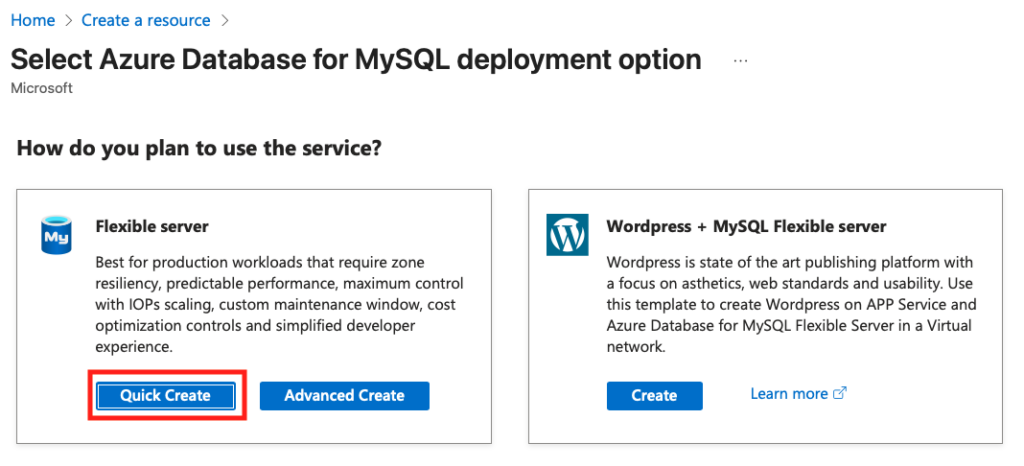Select the Wordpress + MySQL Flexible server heading
The height and width of the screenshot is (466, 1024).
coord(746,226)
